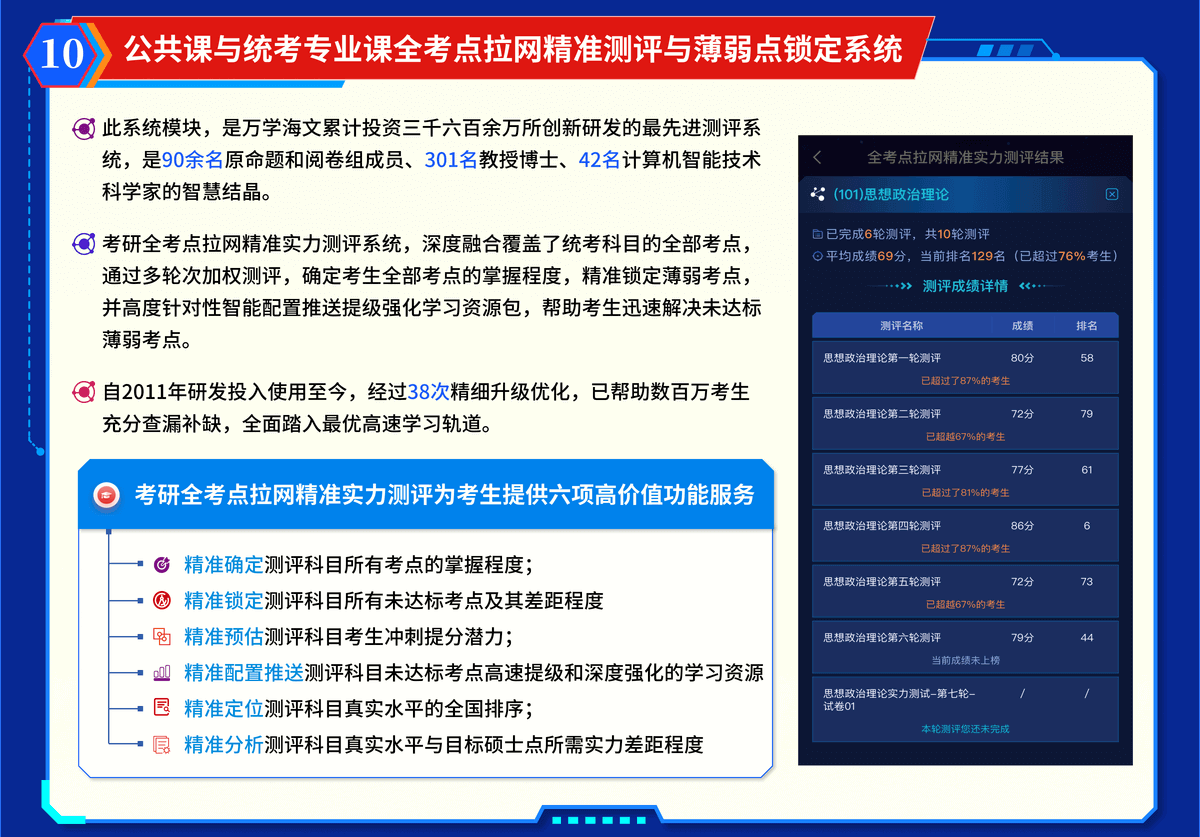Close the (101)思想政治理论 panel
The width and height of the screenshot is (1200, 837).
(1112, 194)
